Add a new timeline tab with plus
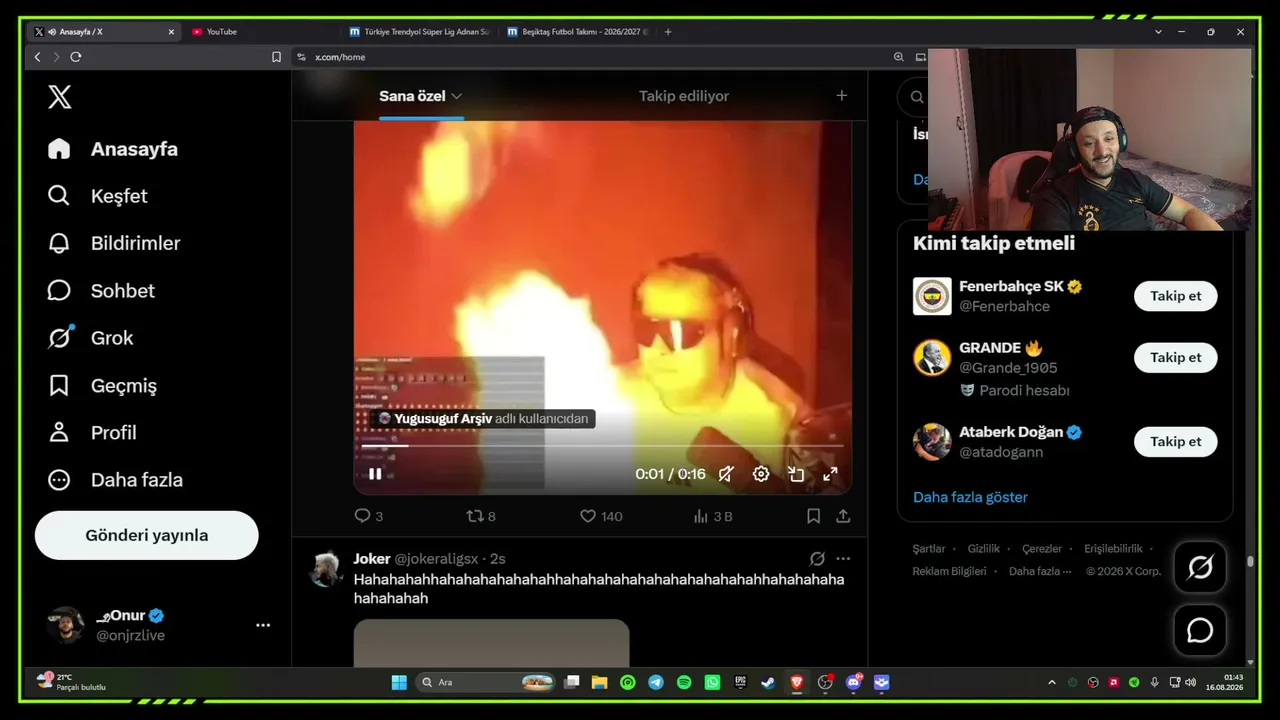 (x=842, y=96)
